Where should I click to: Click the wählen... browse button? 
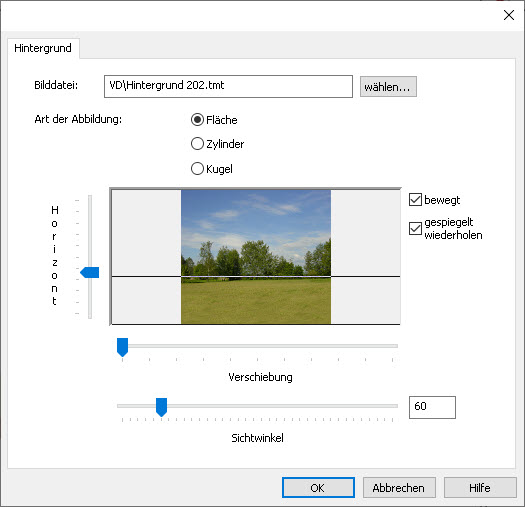coord(388,86)
